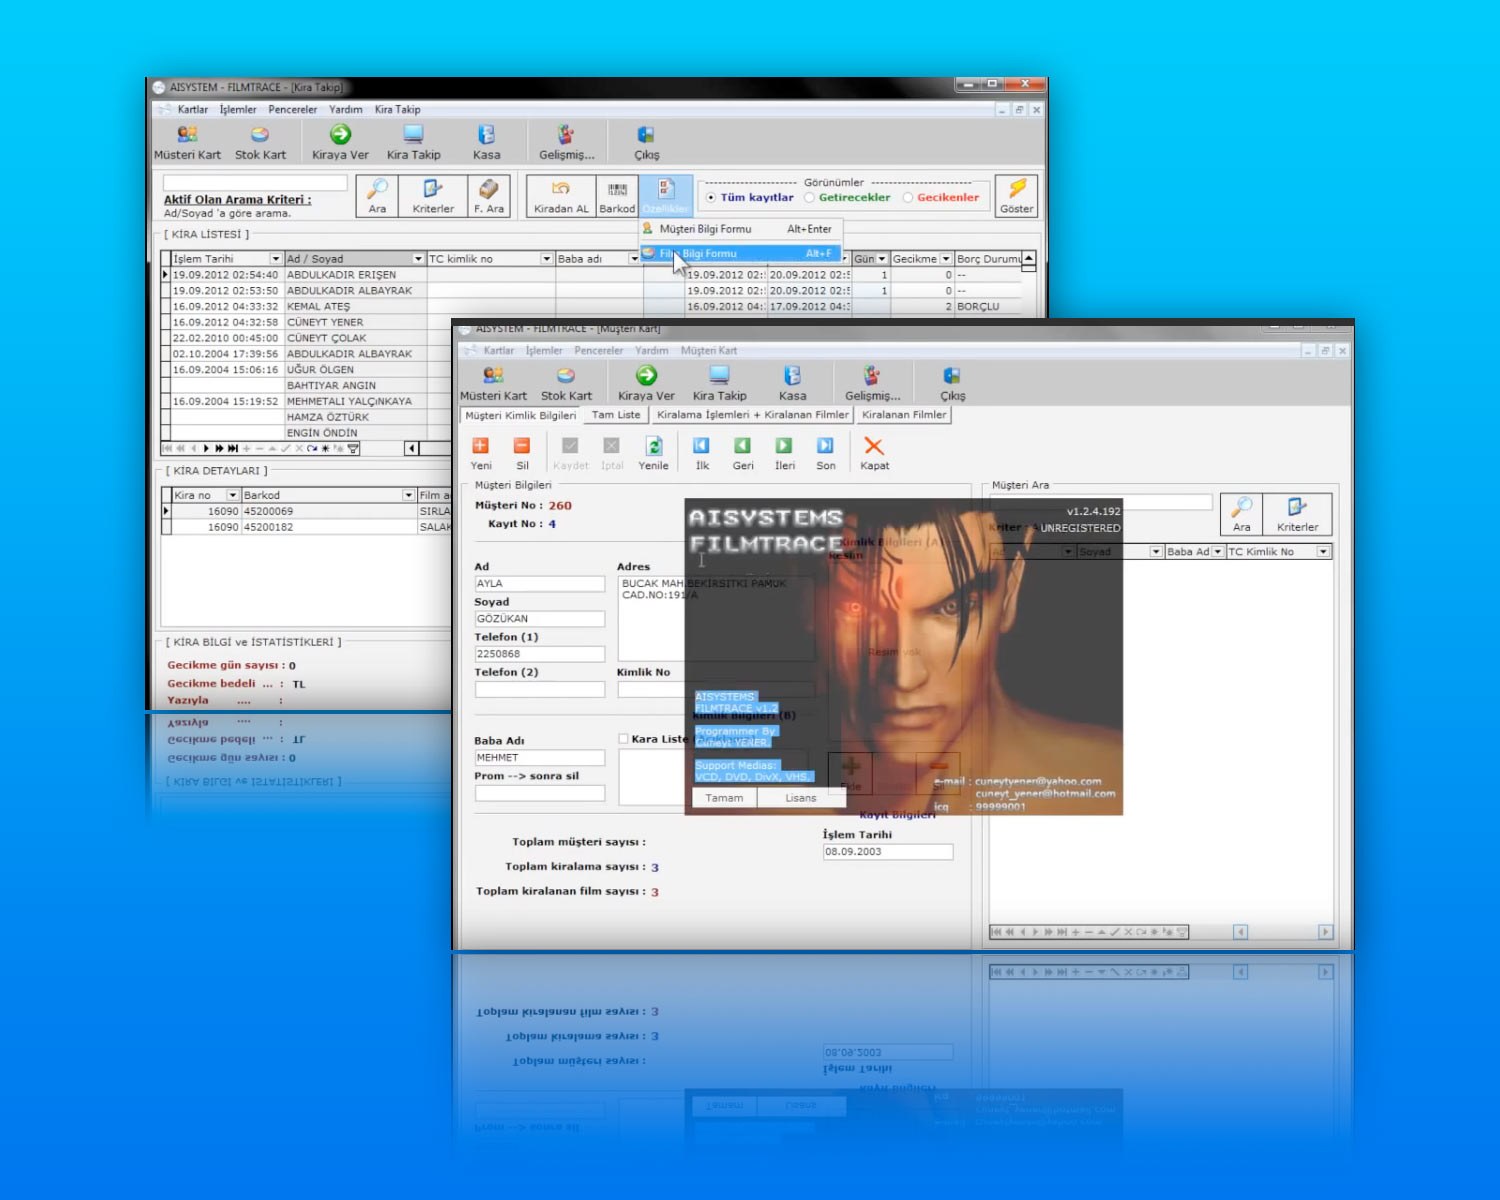Image resolution: width=1500 pixels, height=1200 pixels.
Task: Select the Tüm kayıtlar radio button
Action: tap(712, 198)
